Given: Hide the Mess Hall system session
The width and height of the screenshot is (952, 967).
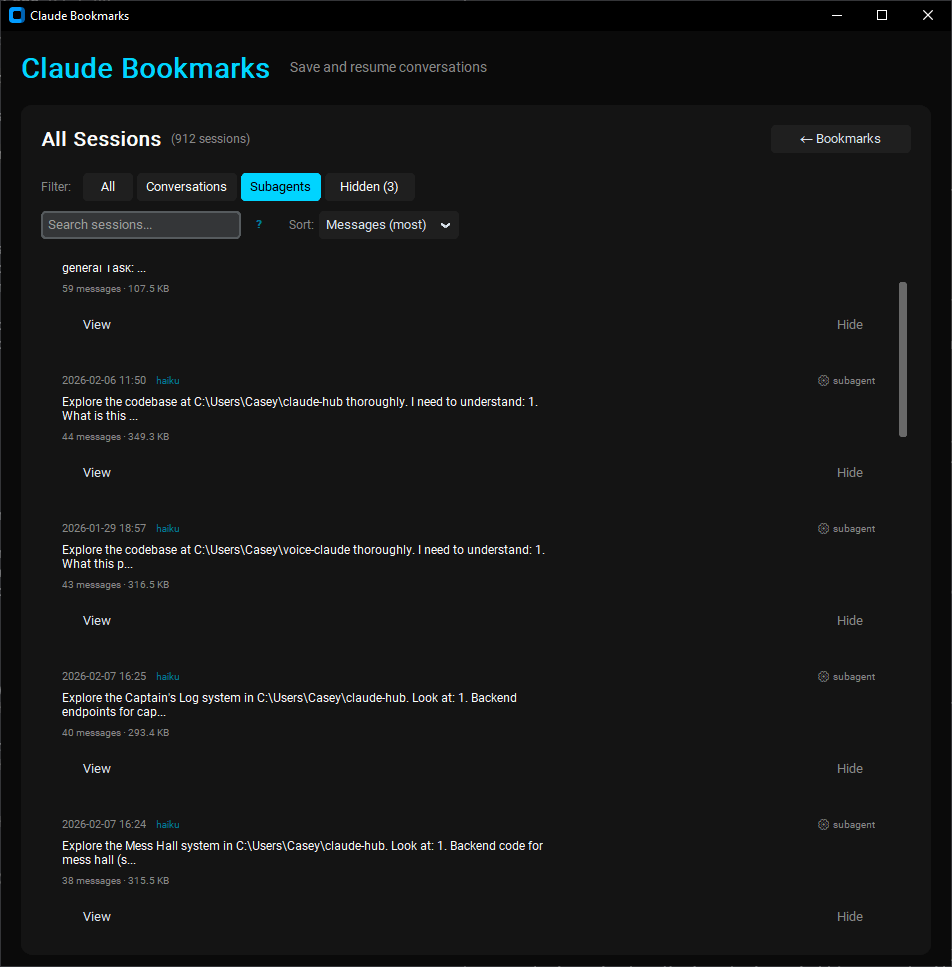Looking at the screenshot, I should pyautogui.click(x=849, y=917).
